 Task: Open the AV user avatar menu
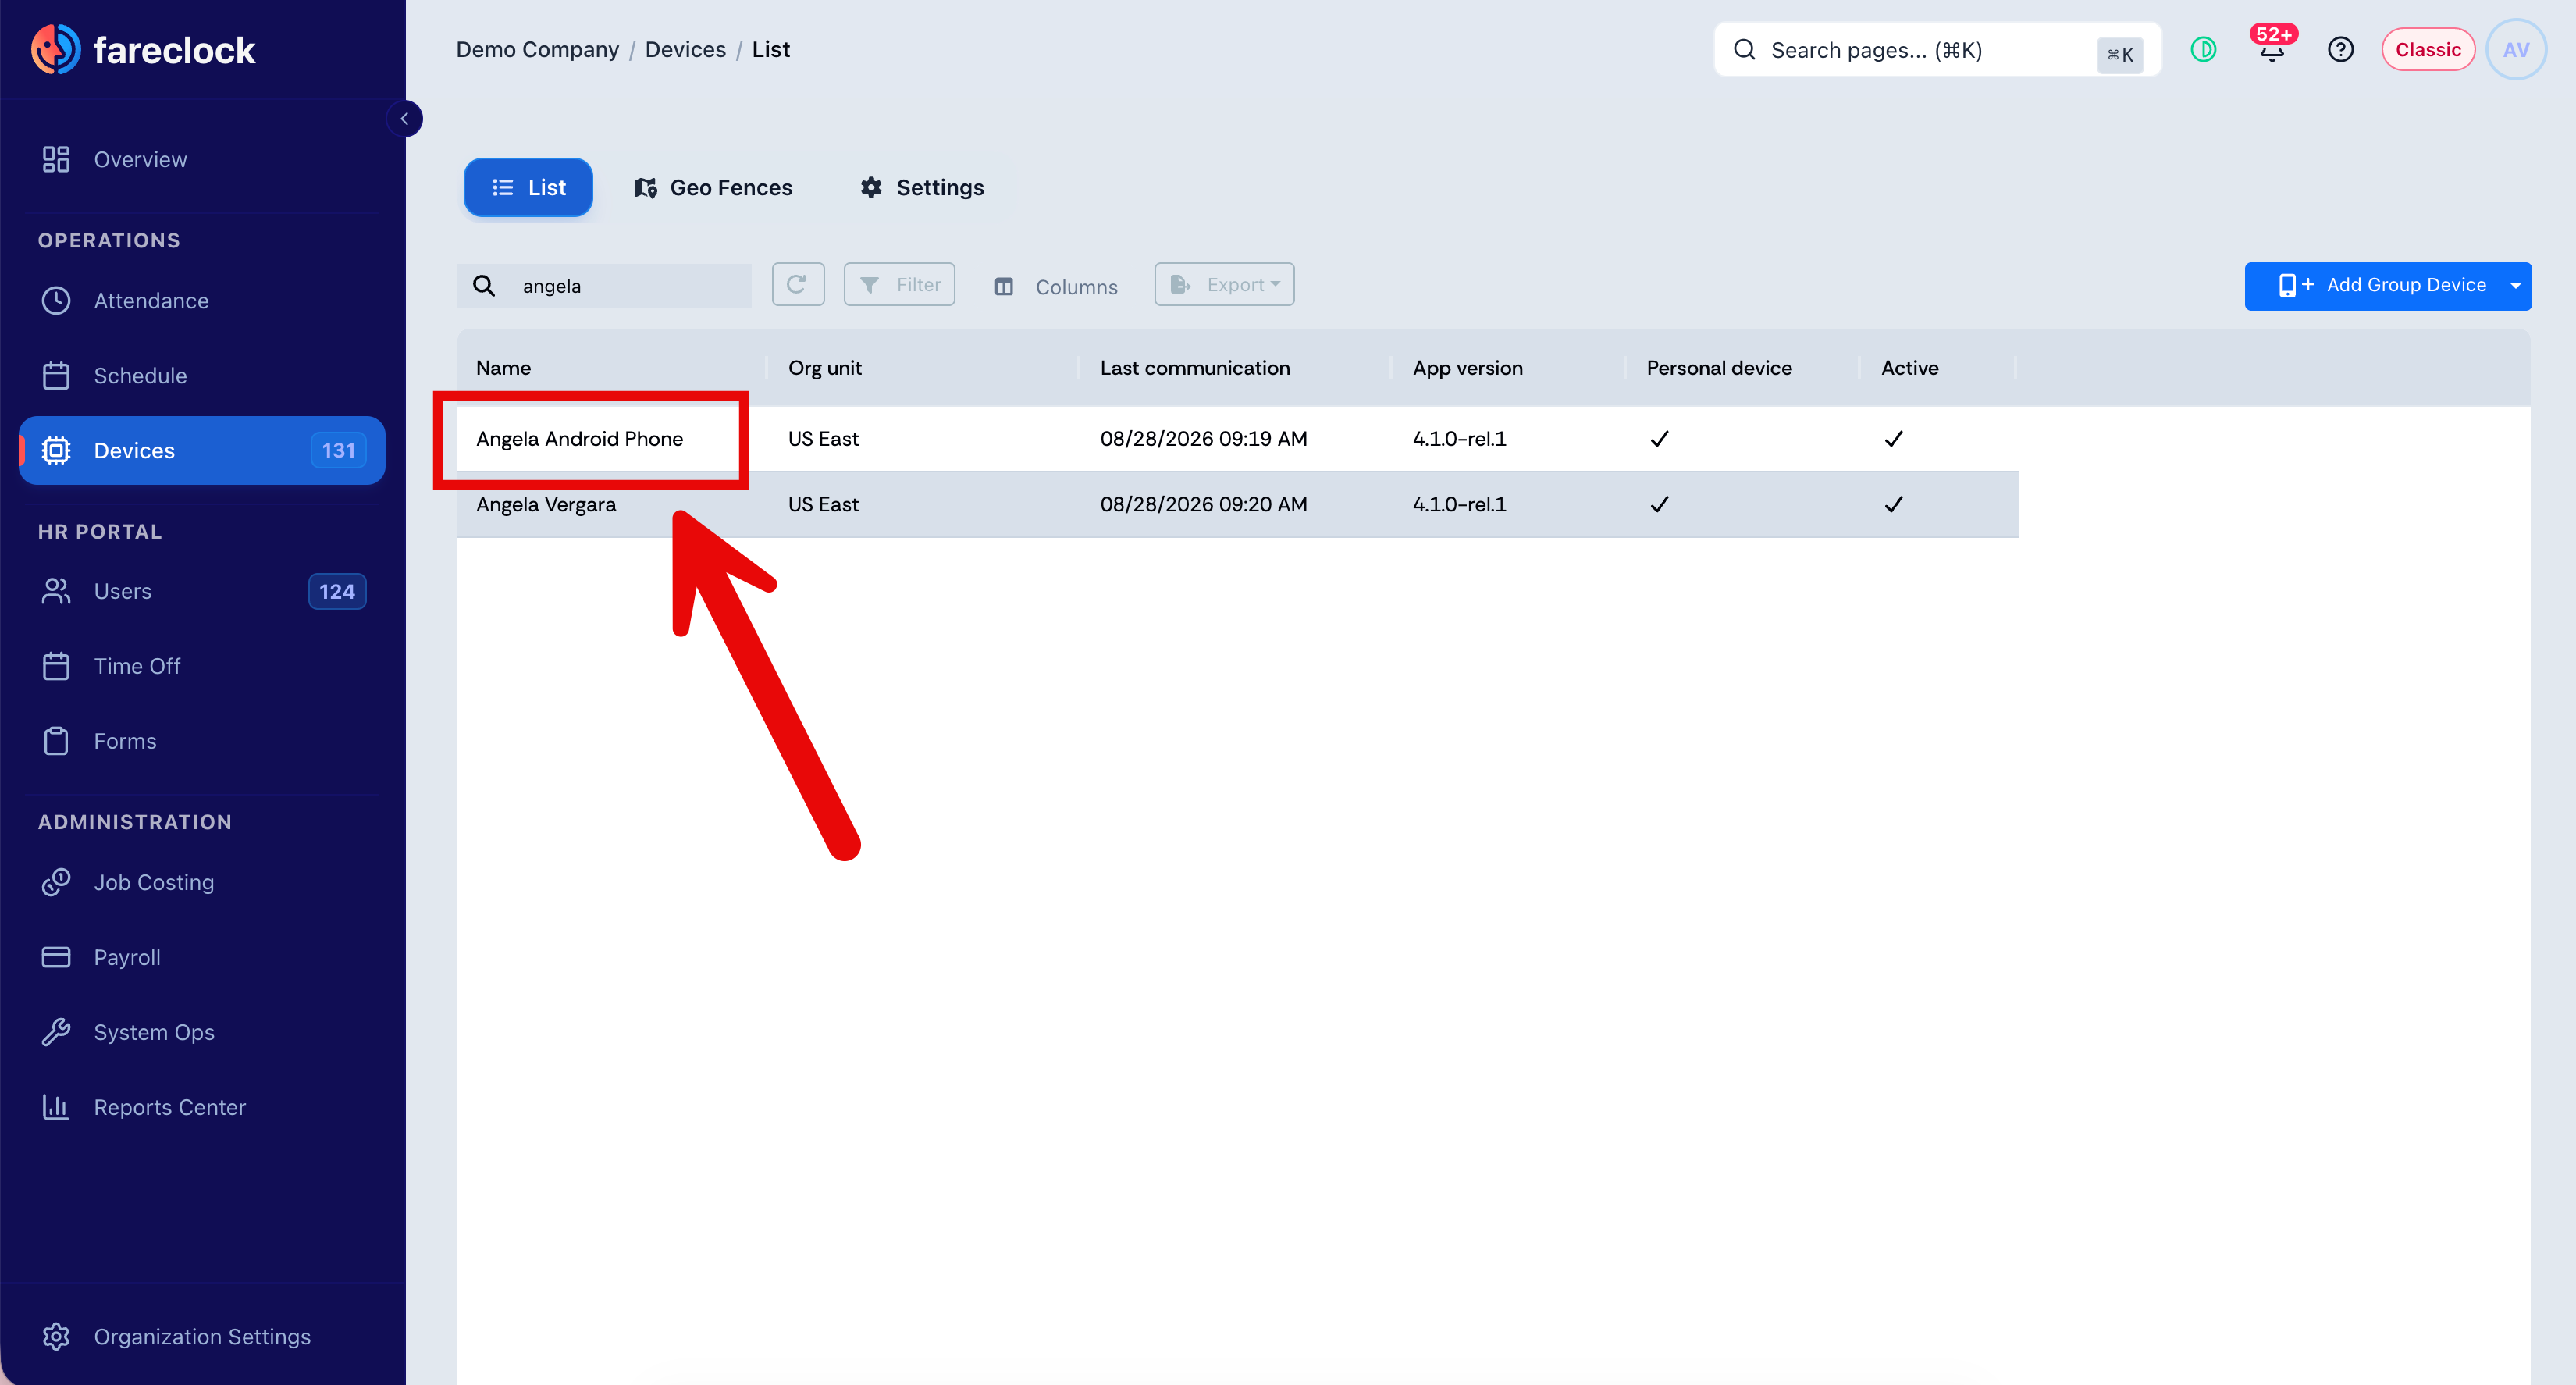coord(2516,50)
